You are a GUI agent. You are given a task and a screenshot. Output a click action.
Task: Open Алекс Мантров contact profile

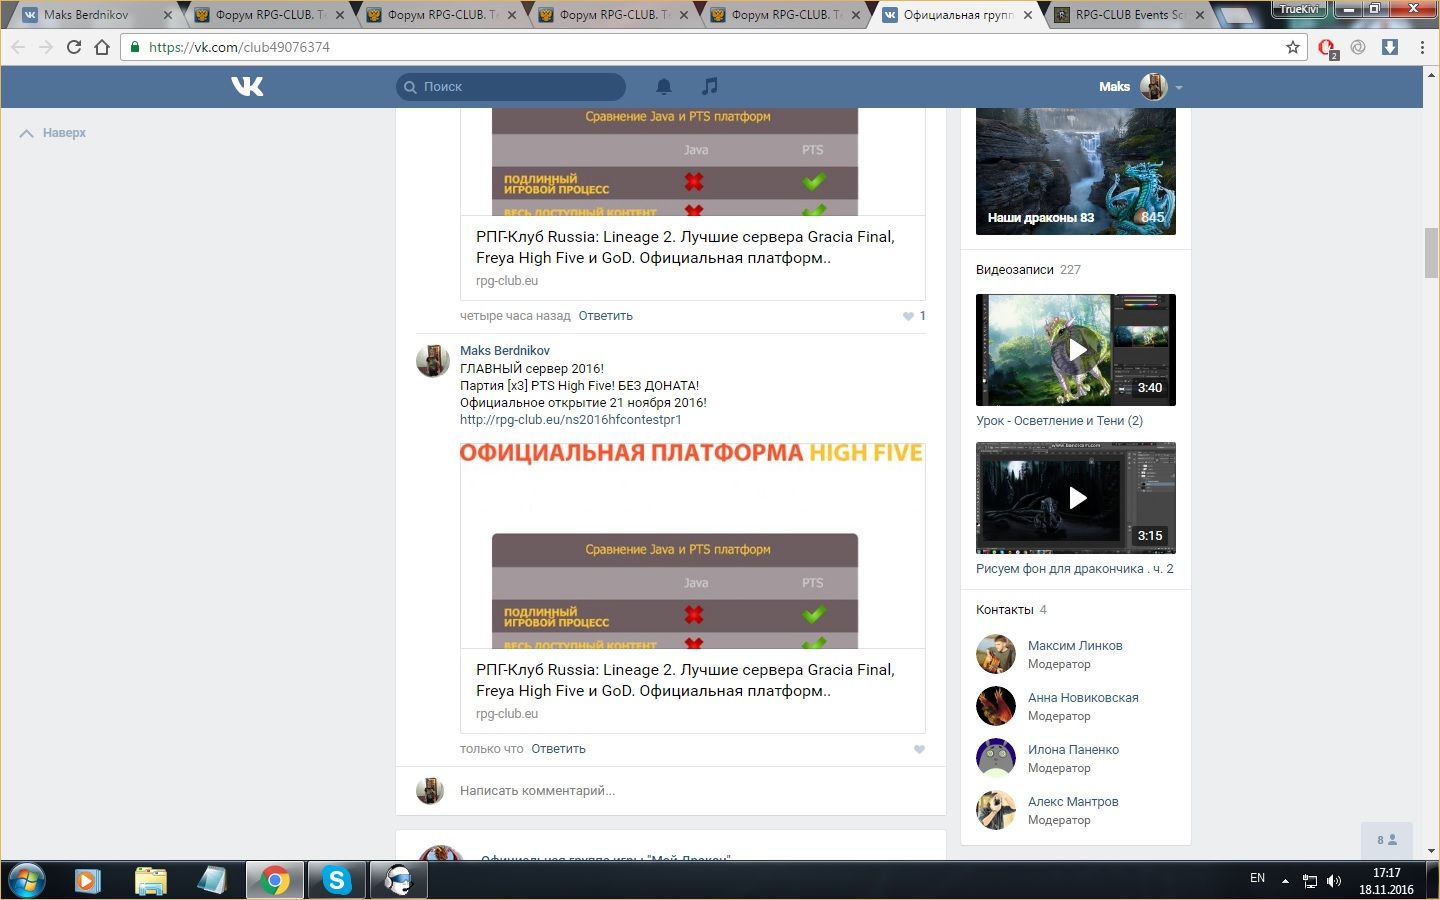pyautogui.click(x=1073, y=802)
